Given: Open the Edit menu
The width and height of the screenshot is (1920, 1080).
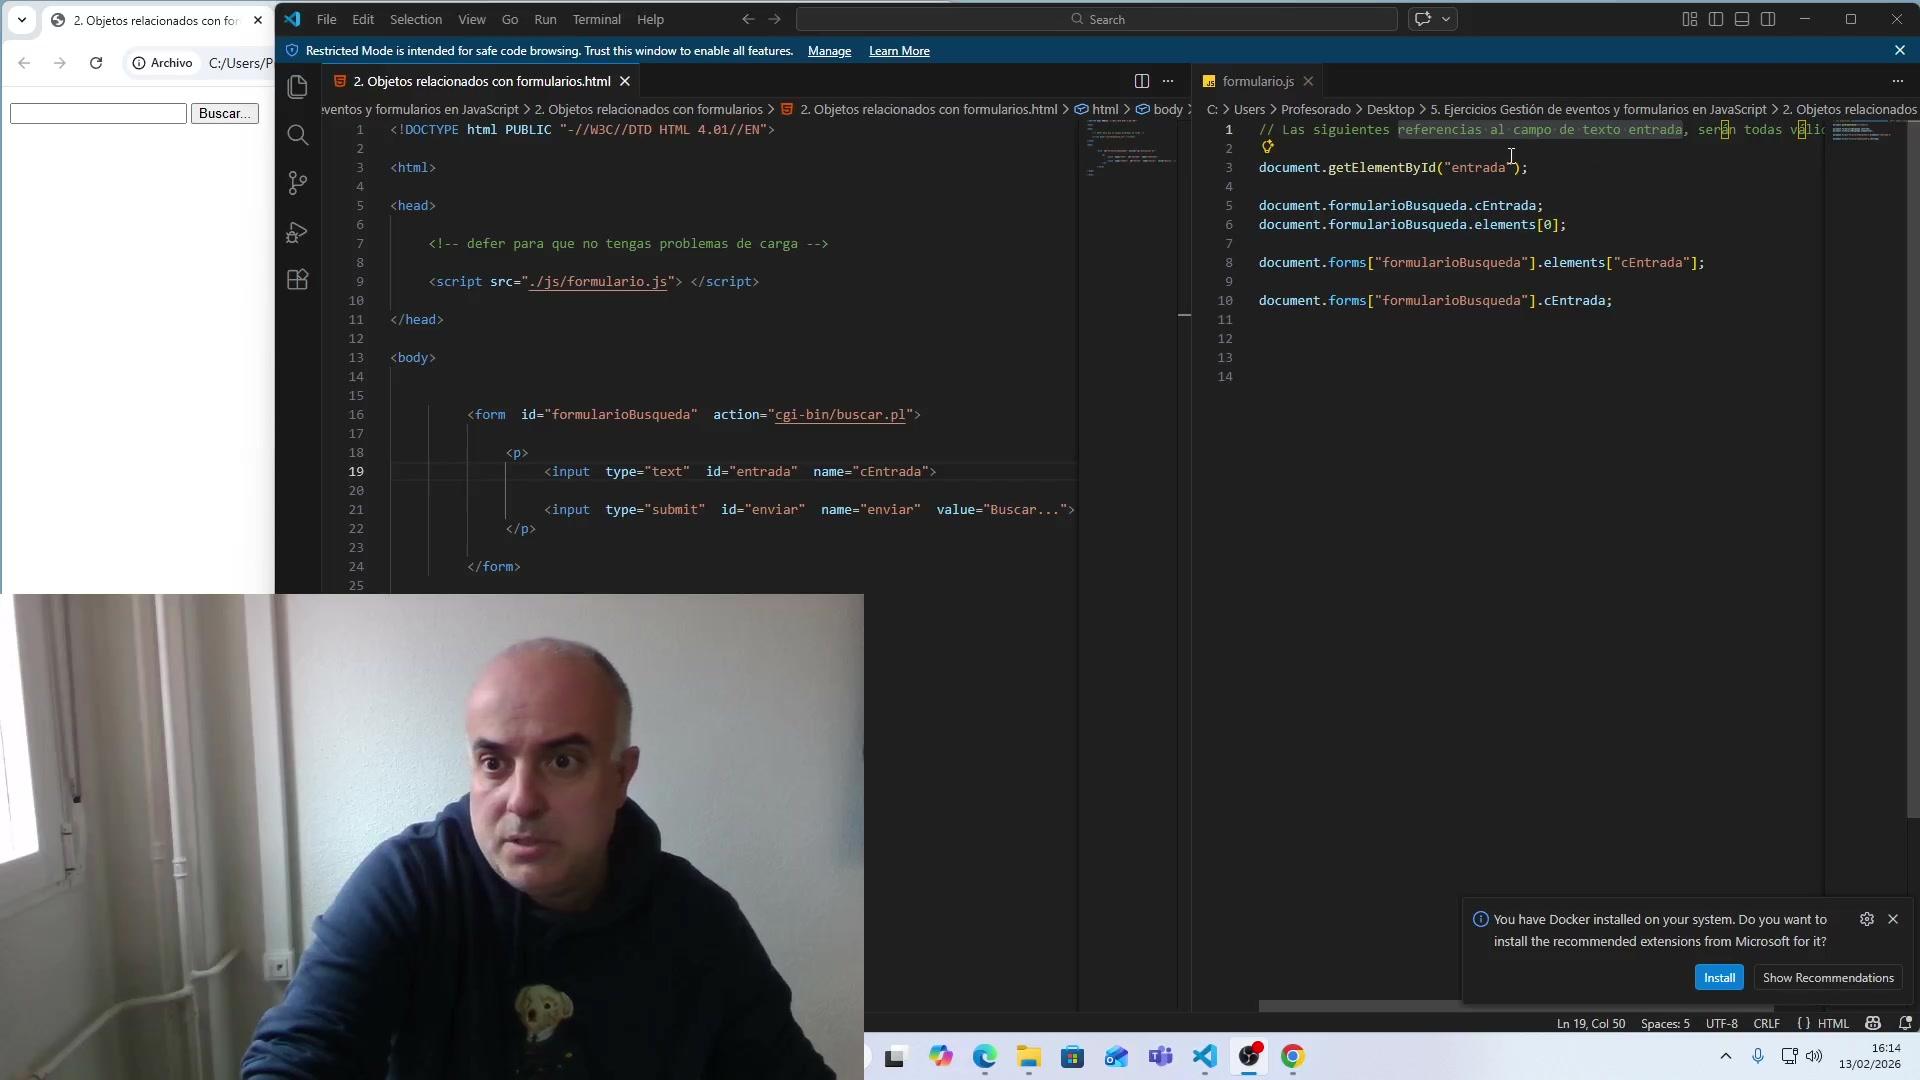Looking at the screenshot, I should 363,19.
